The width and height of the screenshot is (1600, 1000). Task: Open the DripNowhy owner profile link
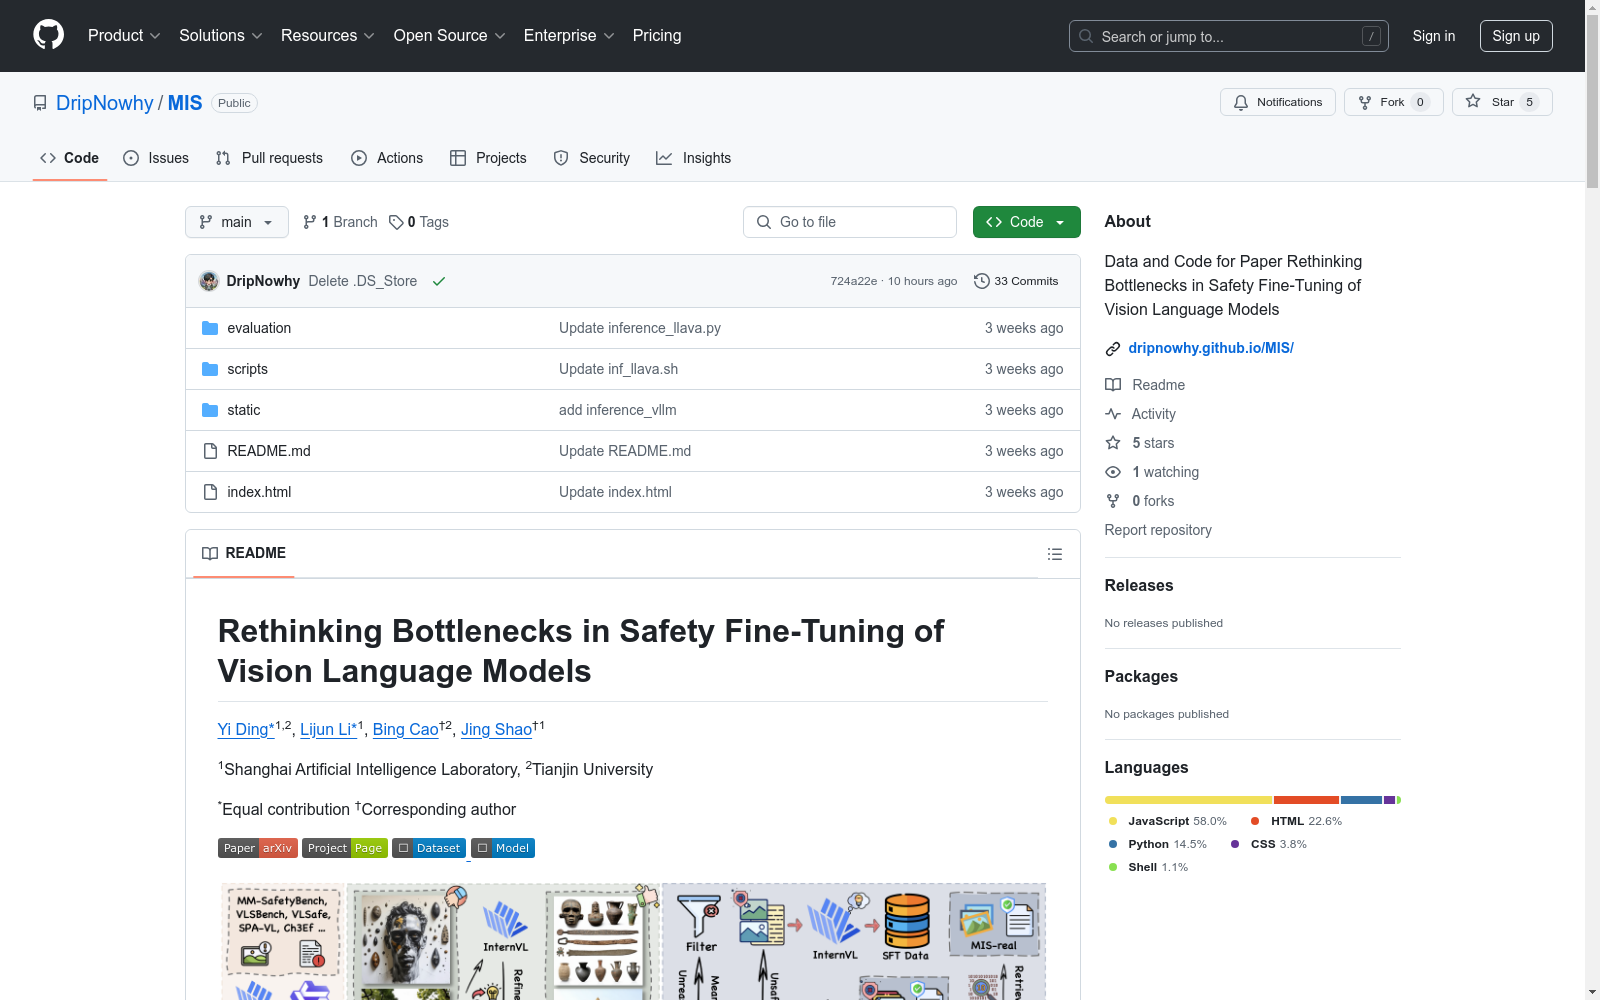pyautogui.click(x=105, y=103)
